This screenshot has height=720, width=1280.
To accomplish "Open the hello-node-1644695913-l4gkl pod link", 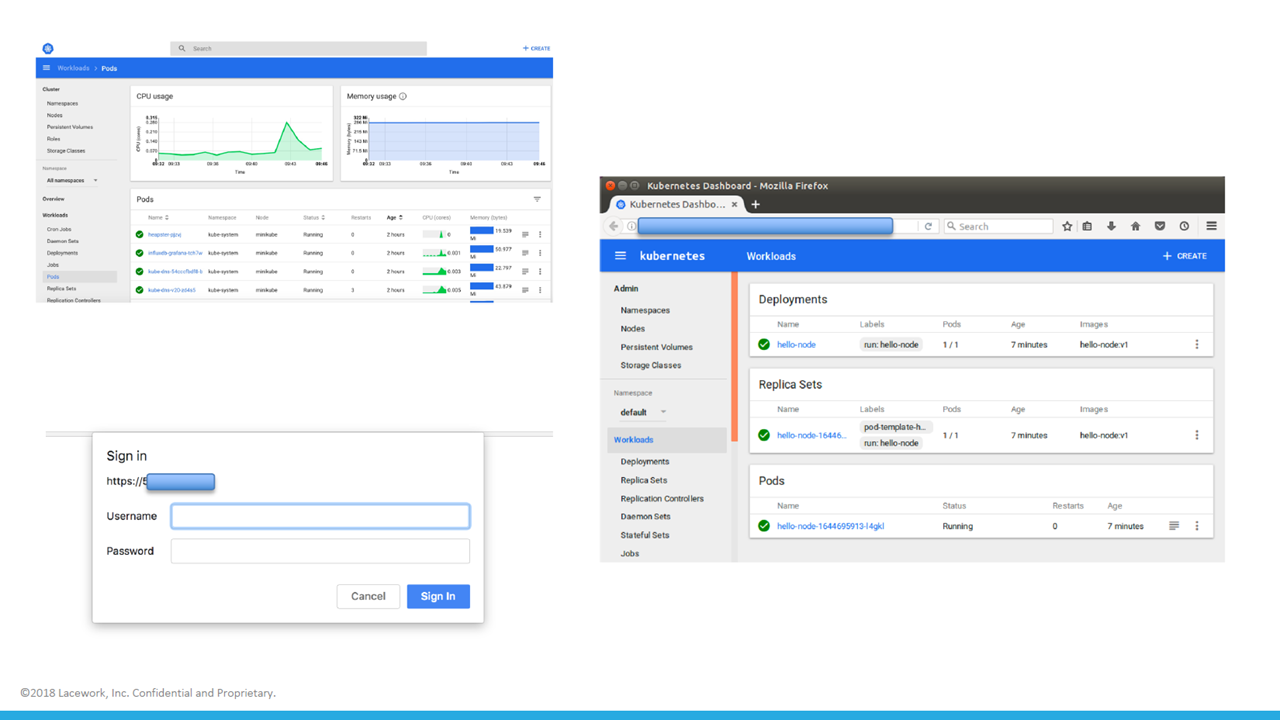I will tap(831, 526).
